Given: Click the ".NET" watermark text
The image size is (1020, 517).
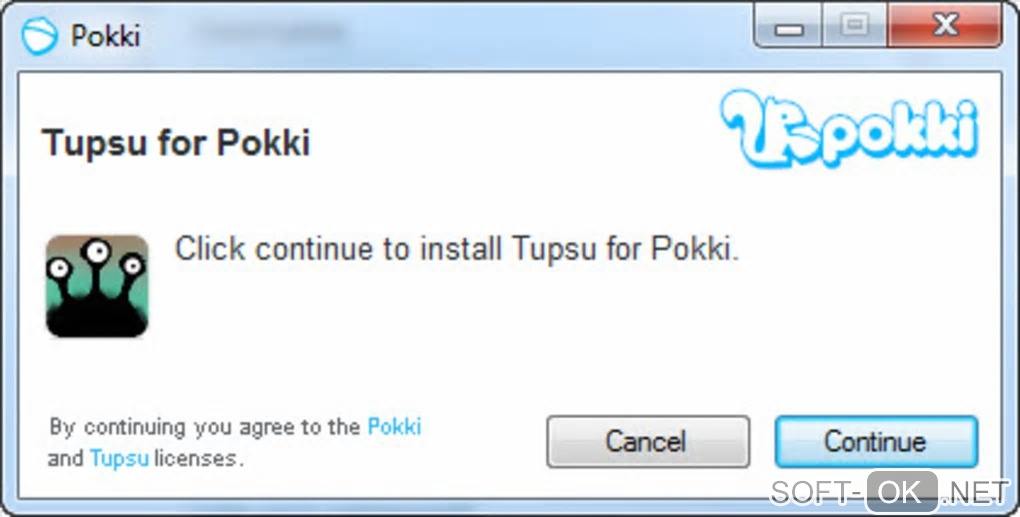Looking at the screenshot, I should (x=975, y=492).
